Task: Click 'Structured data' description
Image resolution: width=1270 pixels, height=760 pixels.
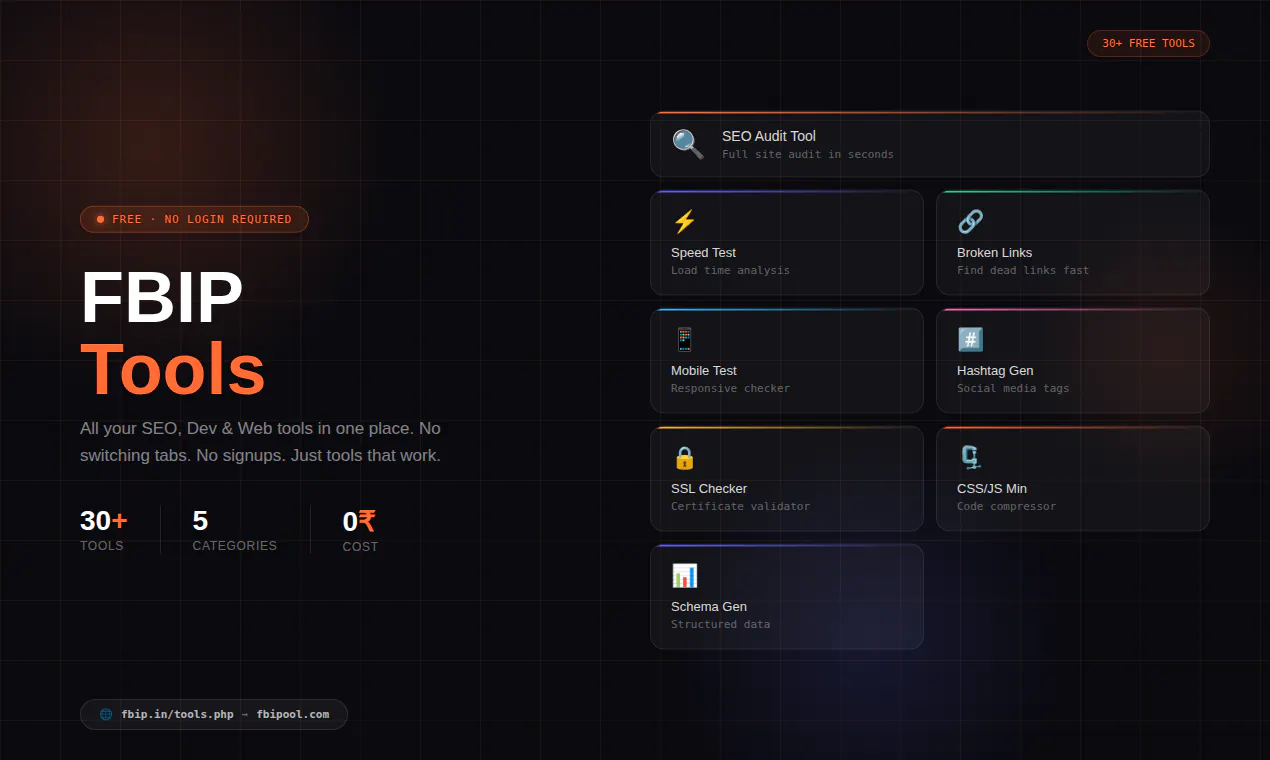Action: click(x=720, y=625)
